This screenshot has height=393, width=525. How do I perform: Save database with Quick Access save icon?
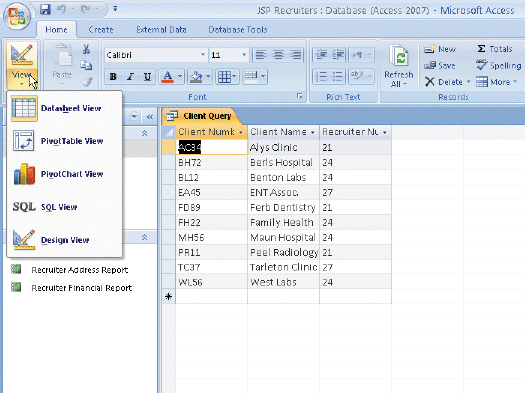[45, 9]
